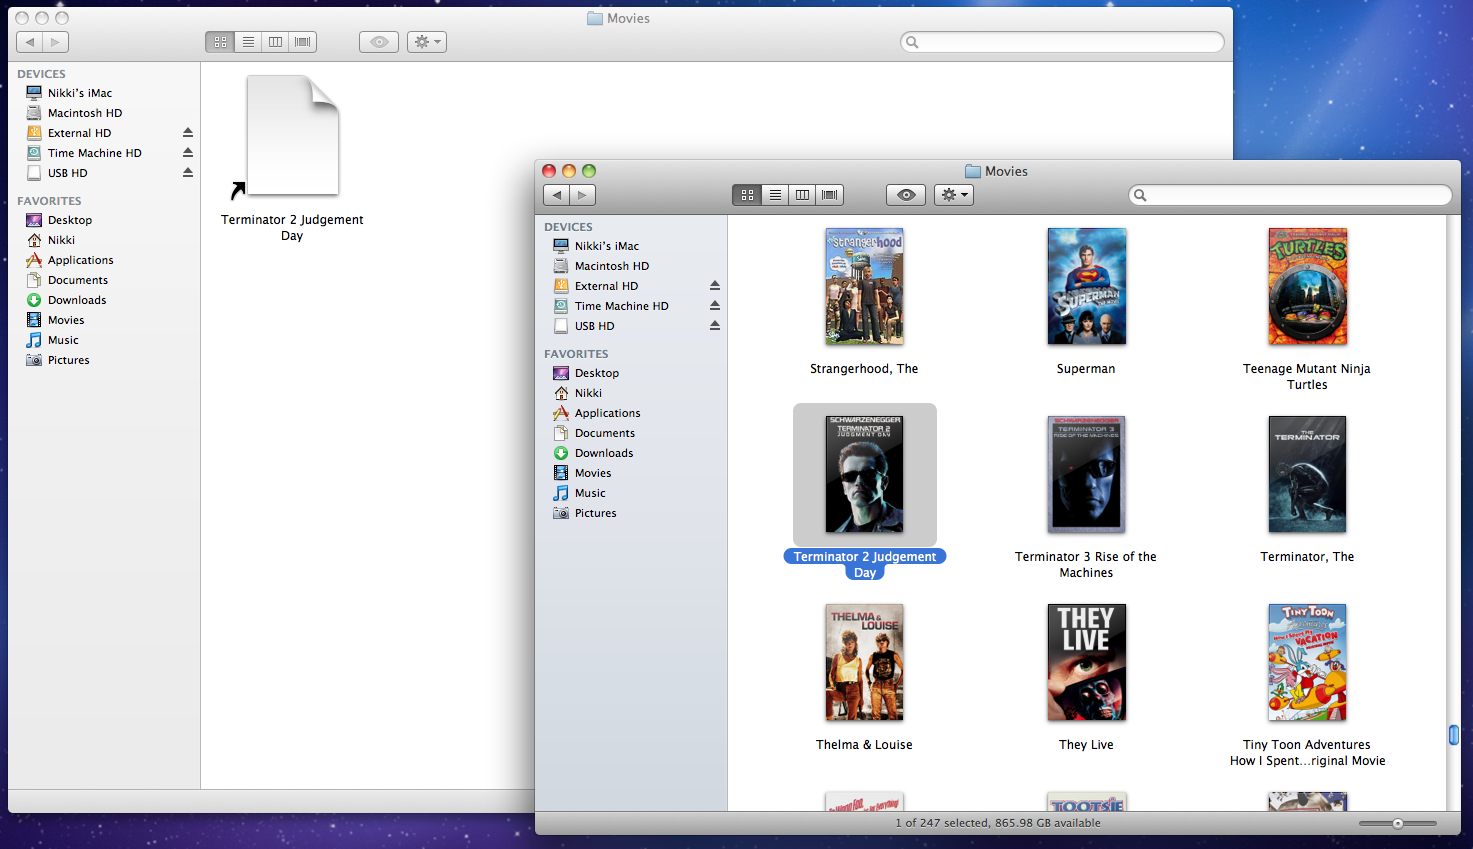
Task: Click Quick Look eye button in front window
Action: point(906,195)
